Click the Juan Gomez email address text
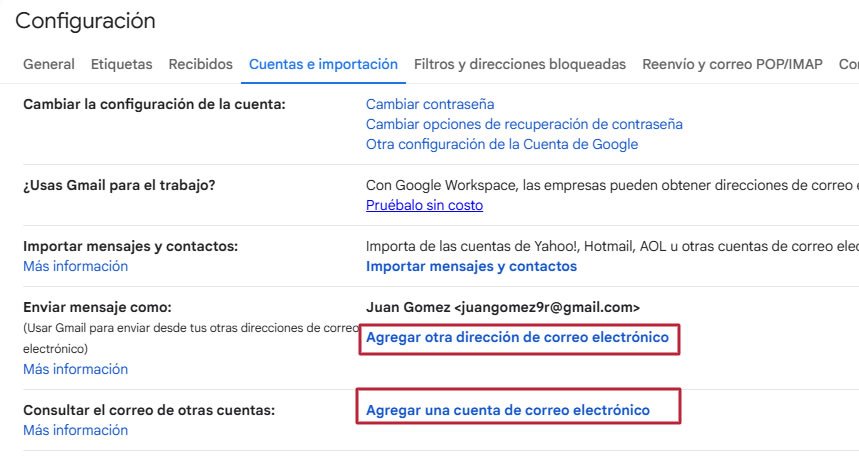This screenshot has width=859, height=456. pos(503,307)
